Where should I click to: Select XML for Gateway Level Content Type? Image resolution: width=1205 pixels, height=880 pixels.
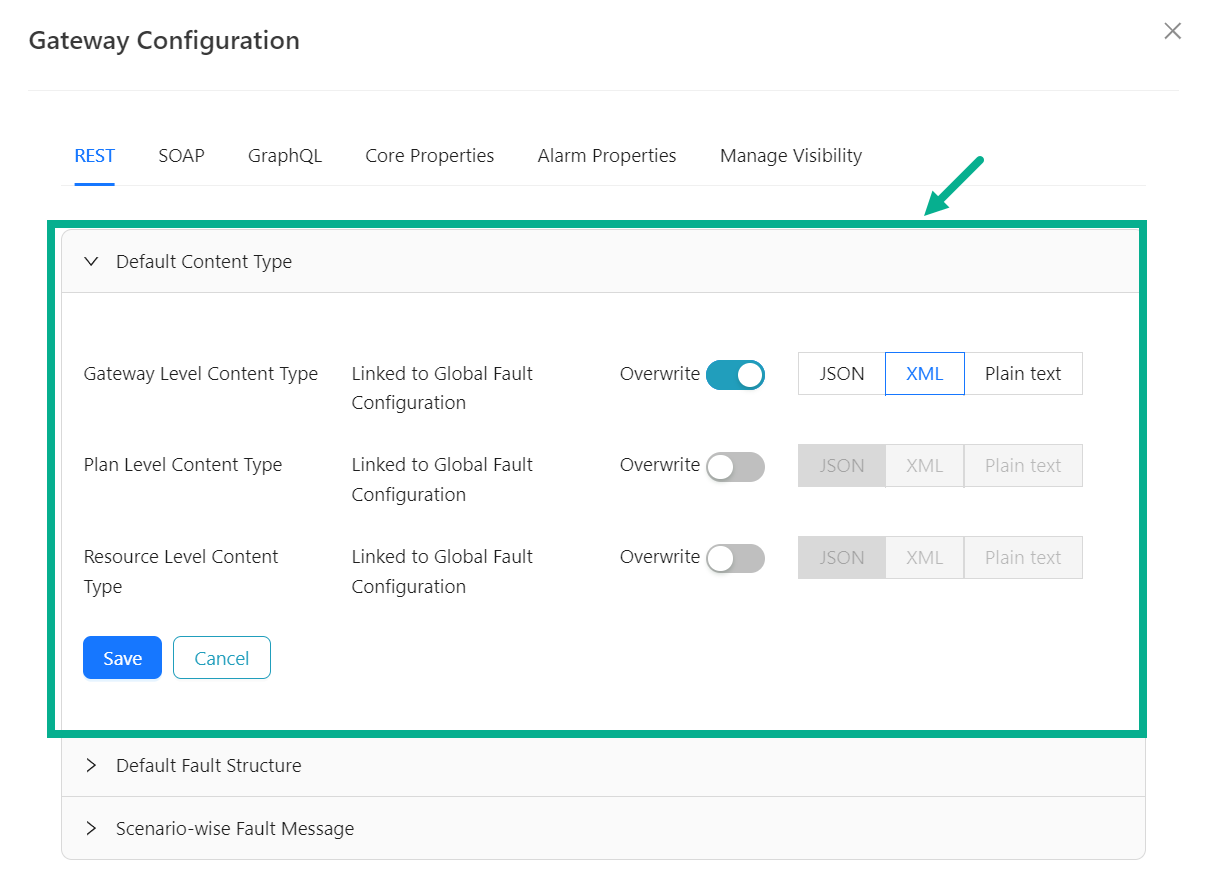pos(924,374)
